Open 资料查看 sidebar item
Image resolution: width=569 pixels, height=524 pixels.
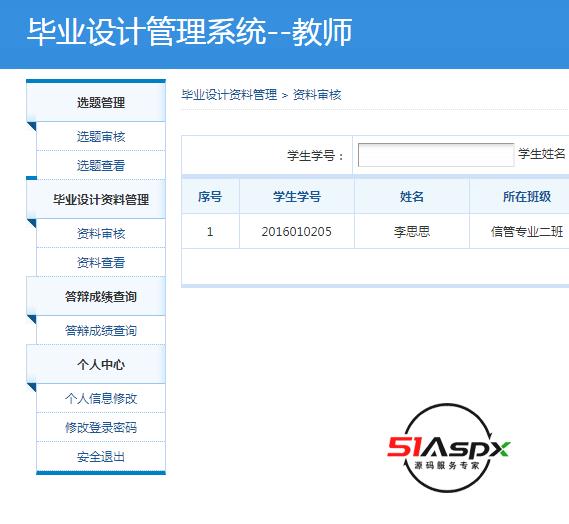click(x=101, y=262)
